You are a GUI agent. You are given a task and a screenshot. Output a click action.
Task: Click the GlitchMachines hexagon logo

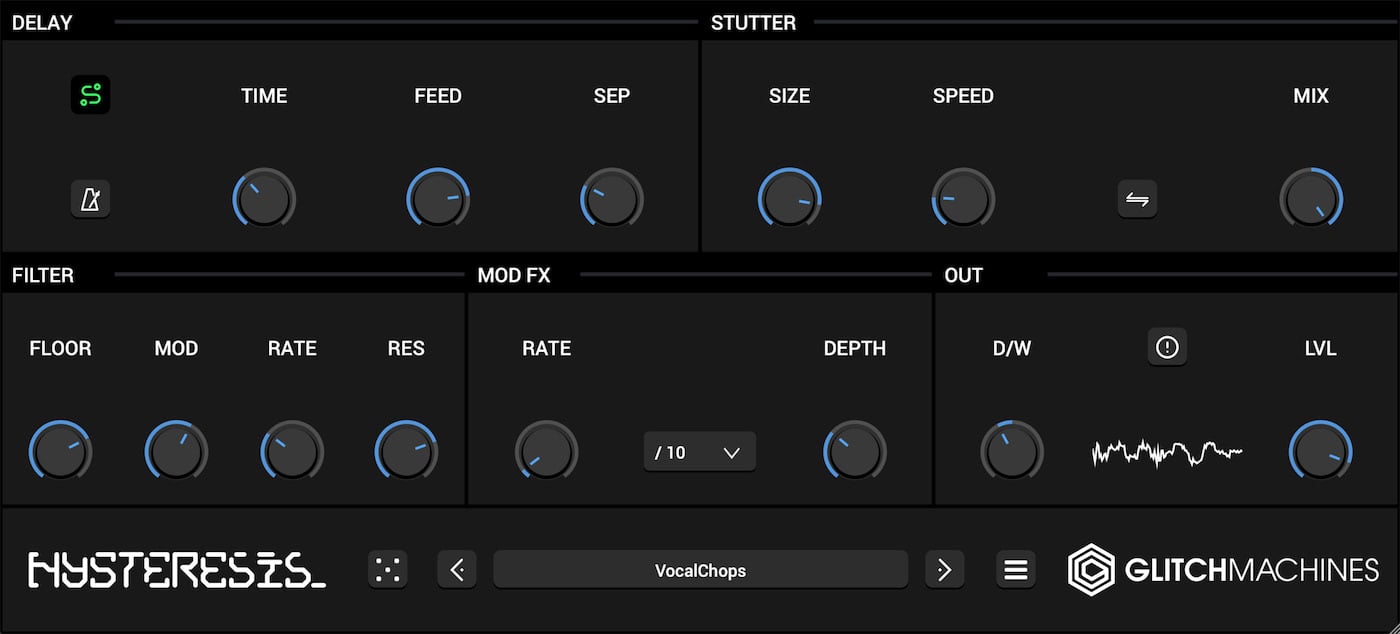(x=1091, y=570)
